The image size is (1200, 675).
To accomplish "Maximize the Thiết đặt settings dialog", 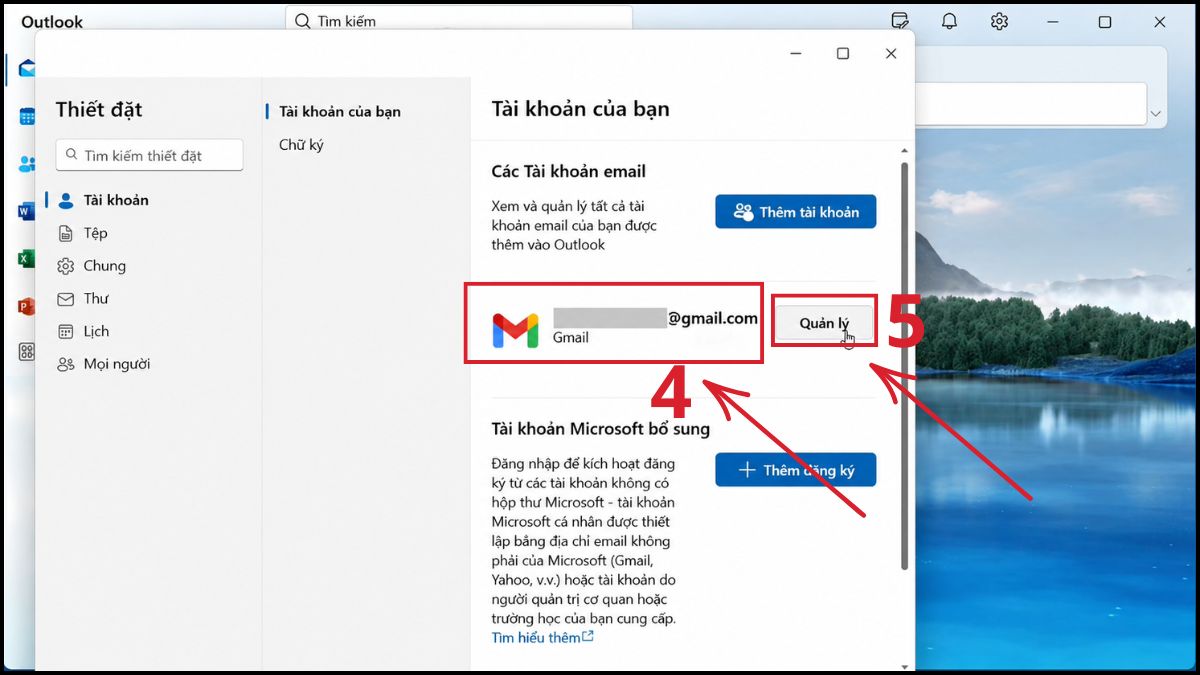I will click(x=843, y=54).
